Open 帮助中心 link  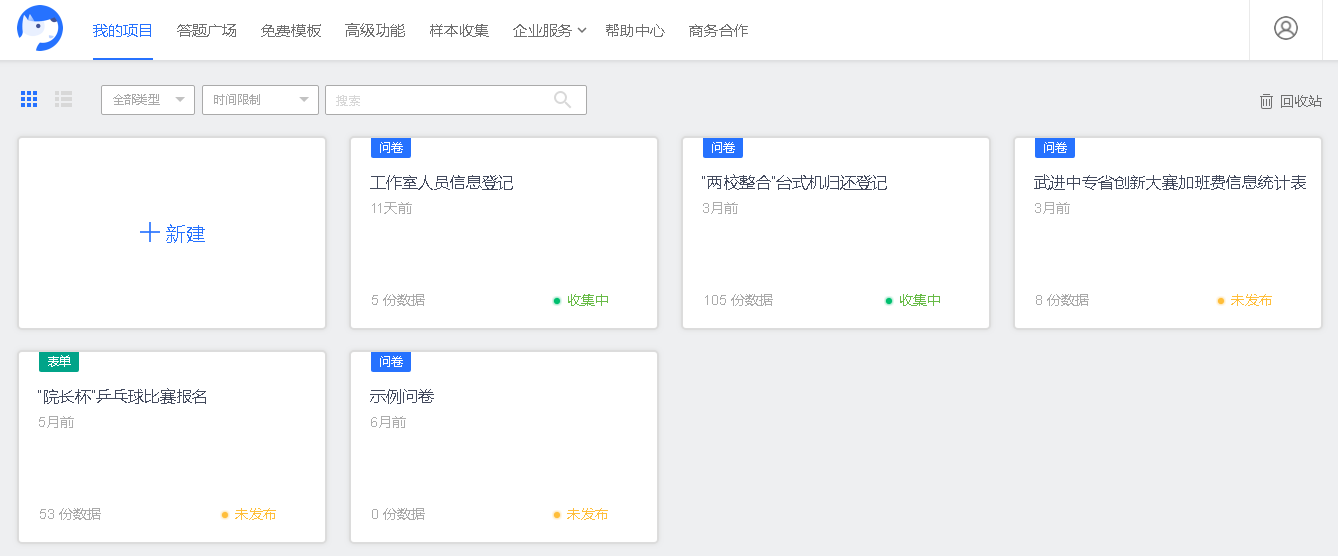(635, 31)
